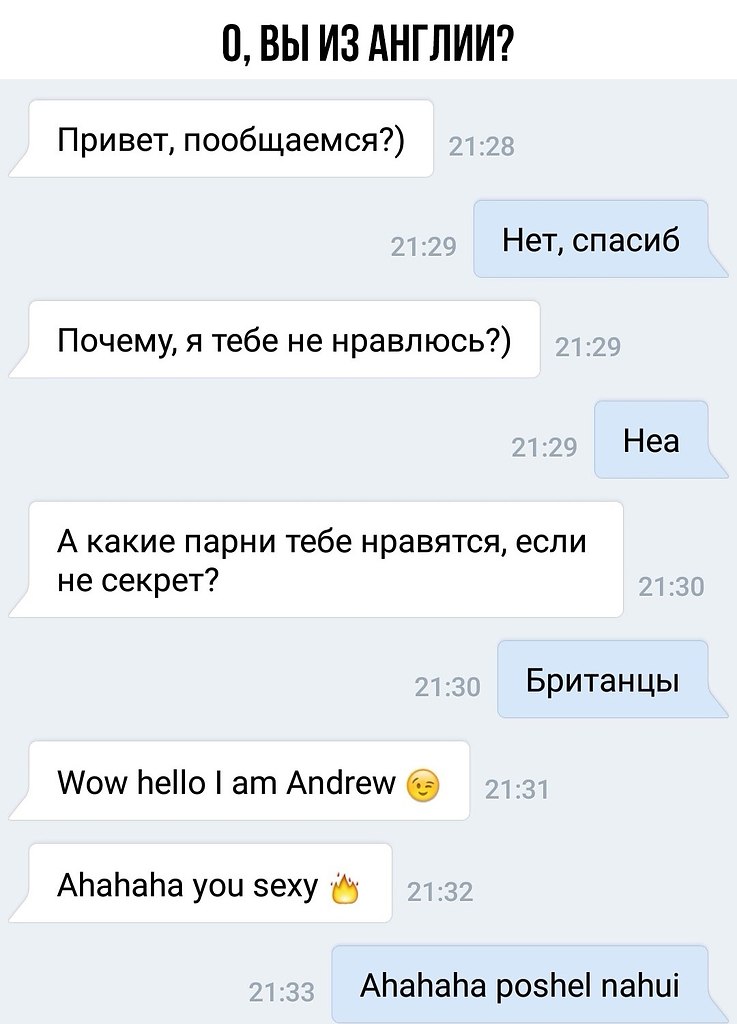The height and width of the screenshot is (1024, 737).
Task: Click the 21:29 timestamp beside "Нет, спасиб"
Action: (x=423, y=247)
